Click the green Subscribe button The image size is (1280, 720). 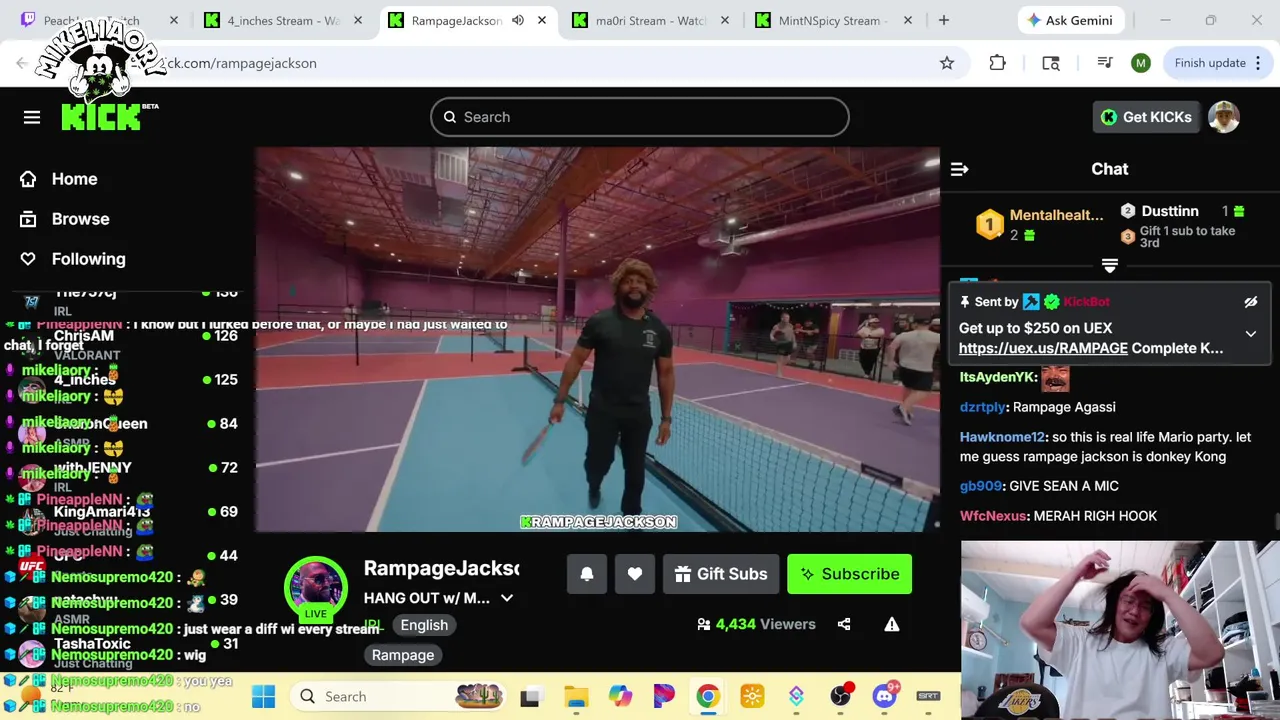(x=849, y=574)
